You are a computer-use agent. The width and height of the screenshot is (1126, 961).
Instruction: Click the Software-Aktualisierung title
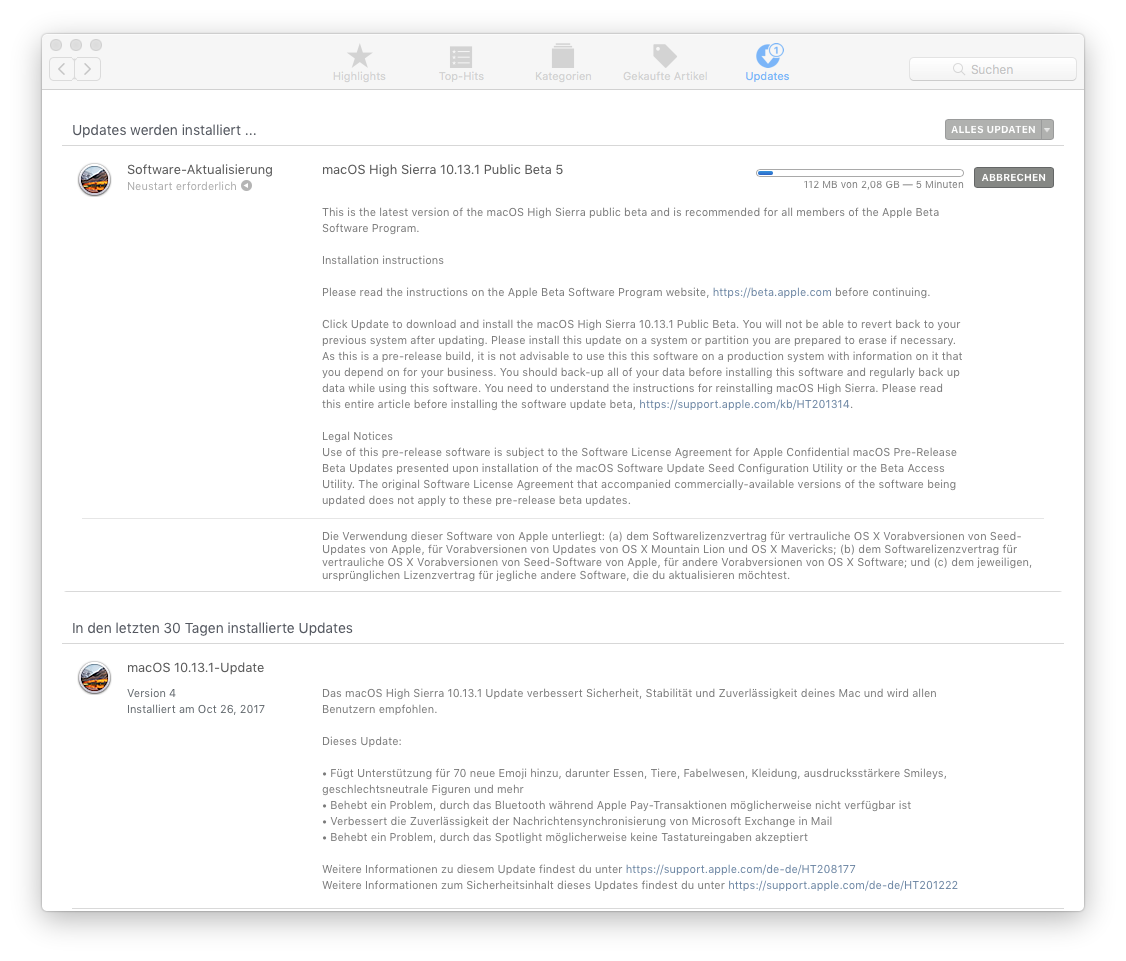(x=200, y=170)
